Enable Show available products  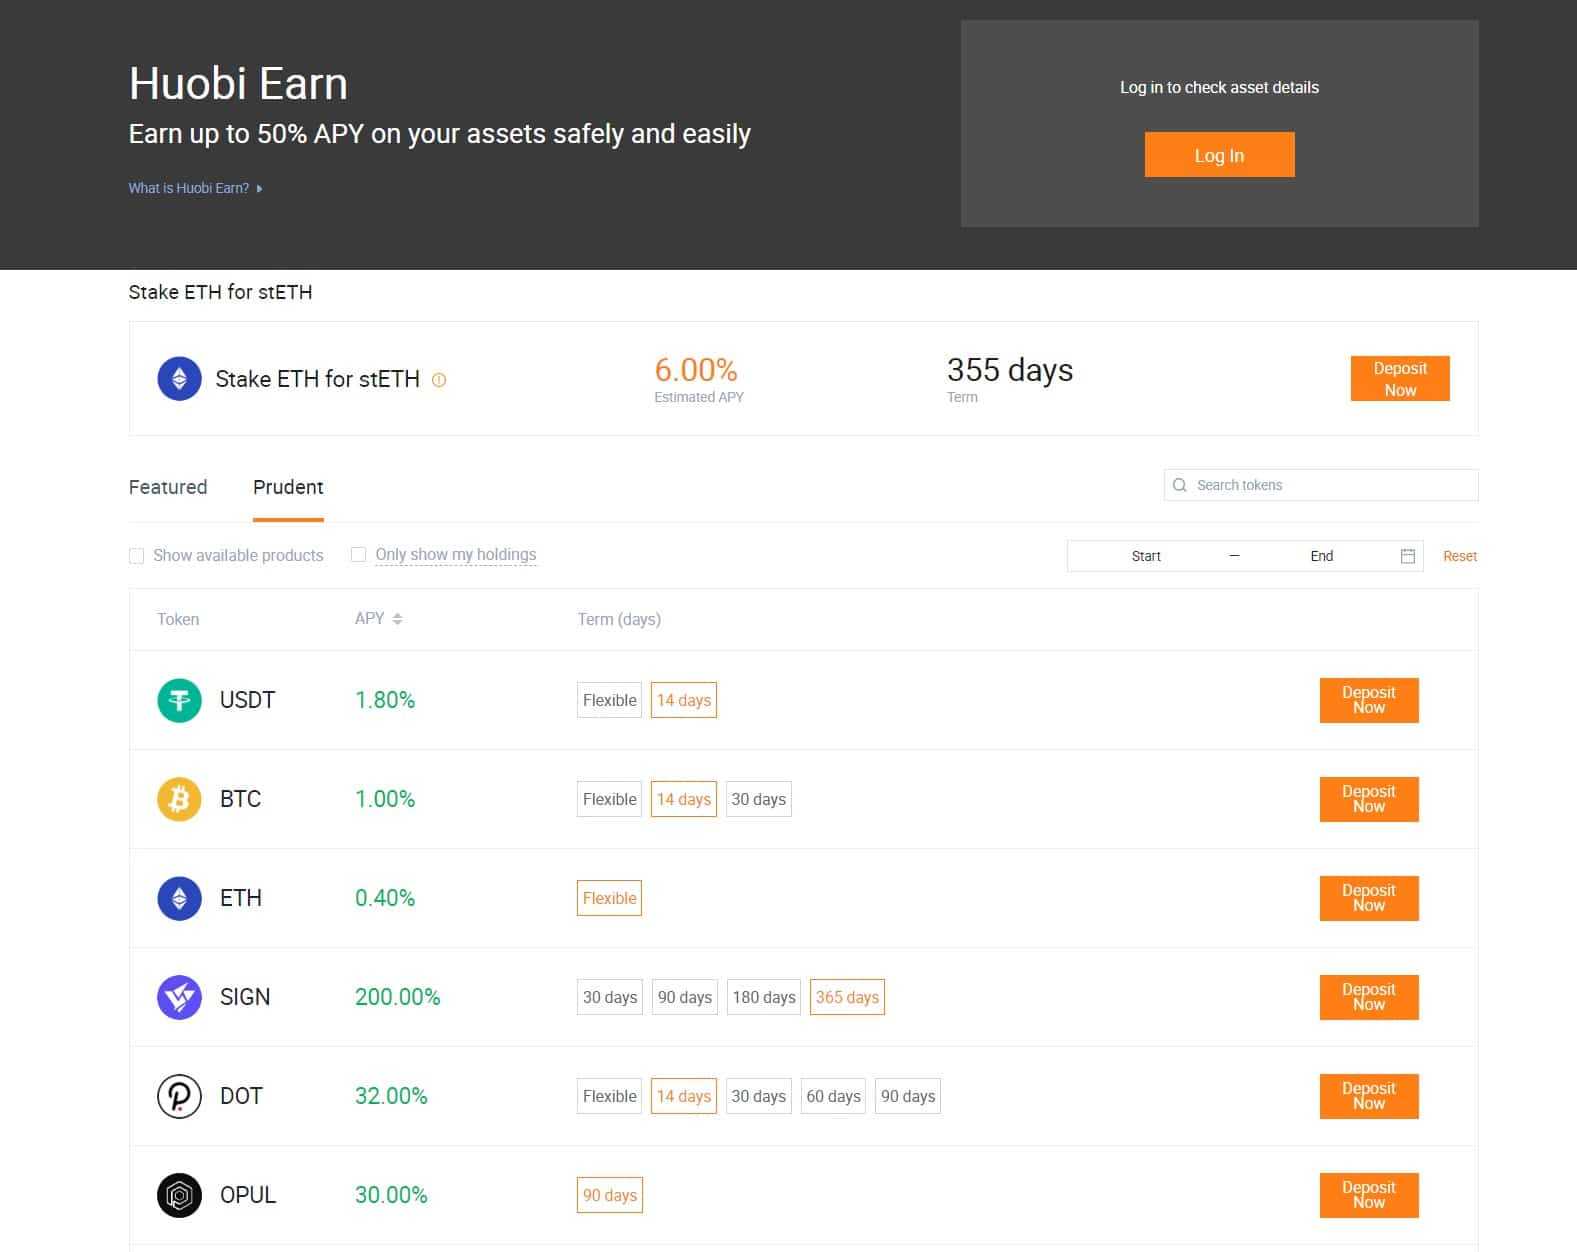point(137,555)
